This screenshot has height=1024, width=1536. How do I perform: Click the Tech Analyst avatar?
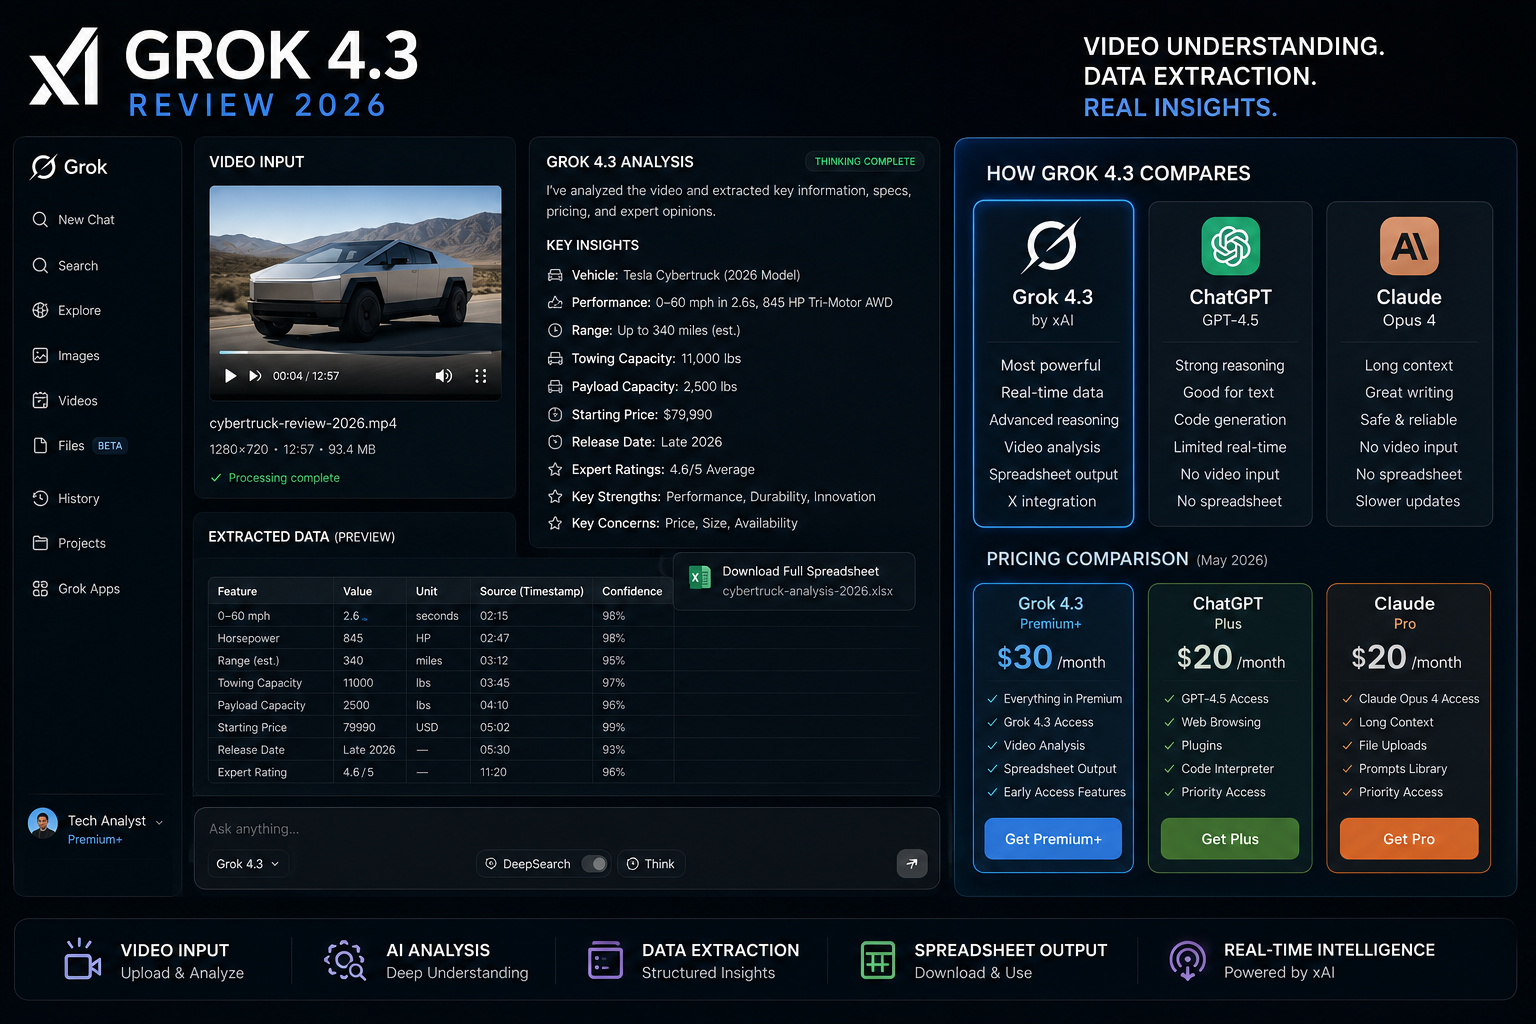(43, 823)
